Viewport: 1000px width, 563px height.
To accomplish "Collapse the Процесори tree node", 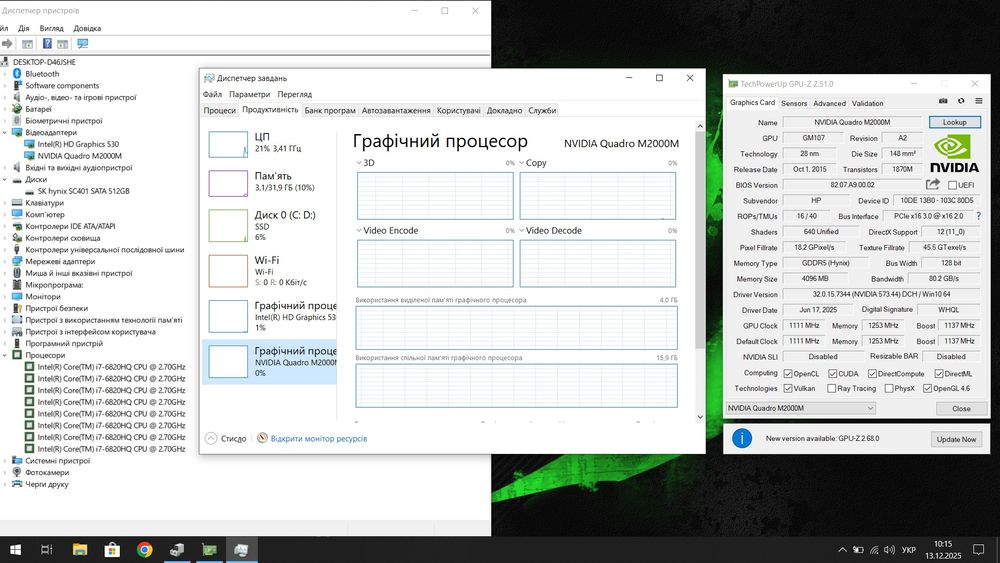I will [x=5, y=355].
